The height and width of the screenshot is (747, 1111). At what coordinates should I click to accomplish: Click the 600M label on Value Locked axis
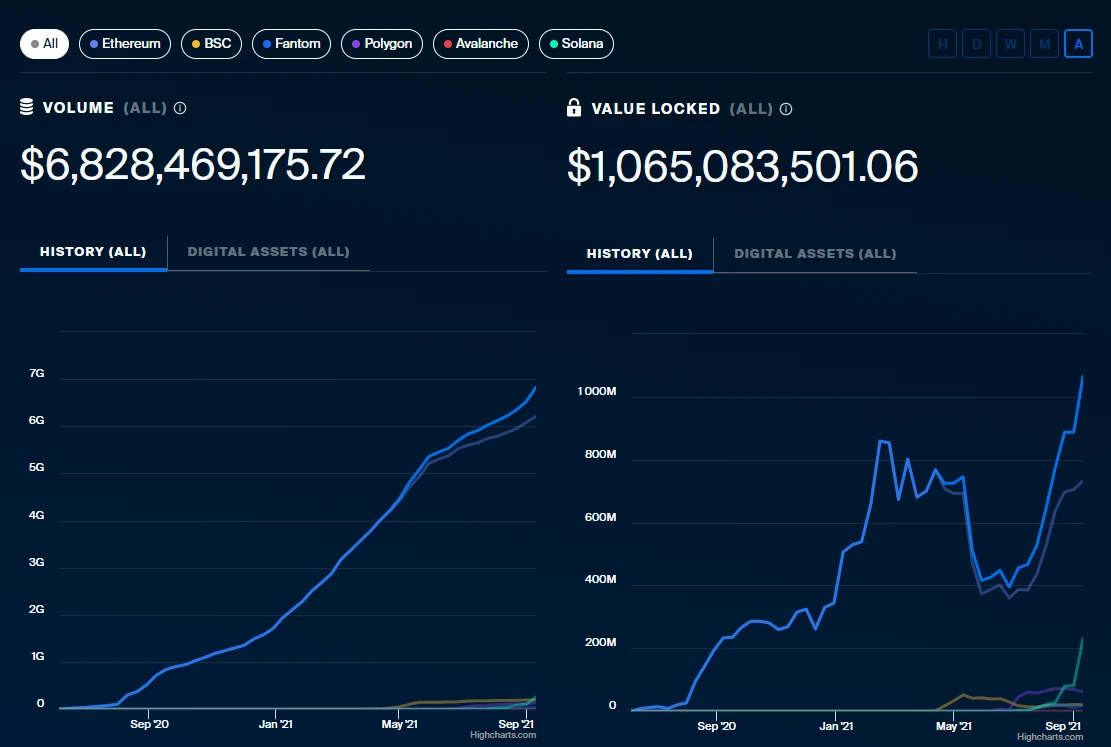coord(600,517)
